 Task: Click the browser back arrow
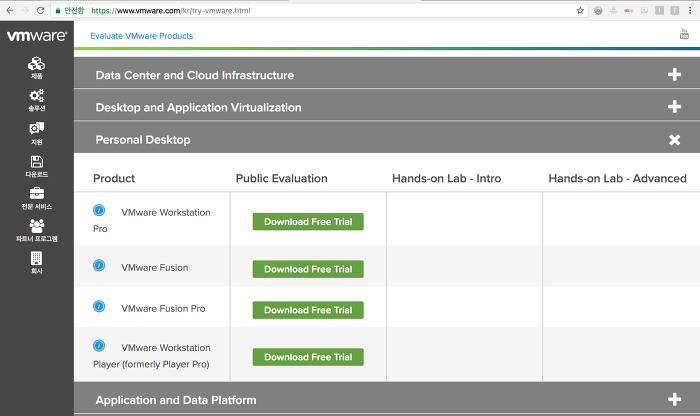click(x=10, y=10)
